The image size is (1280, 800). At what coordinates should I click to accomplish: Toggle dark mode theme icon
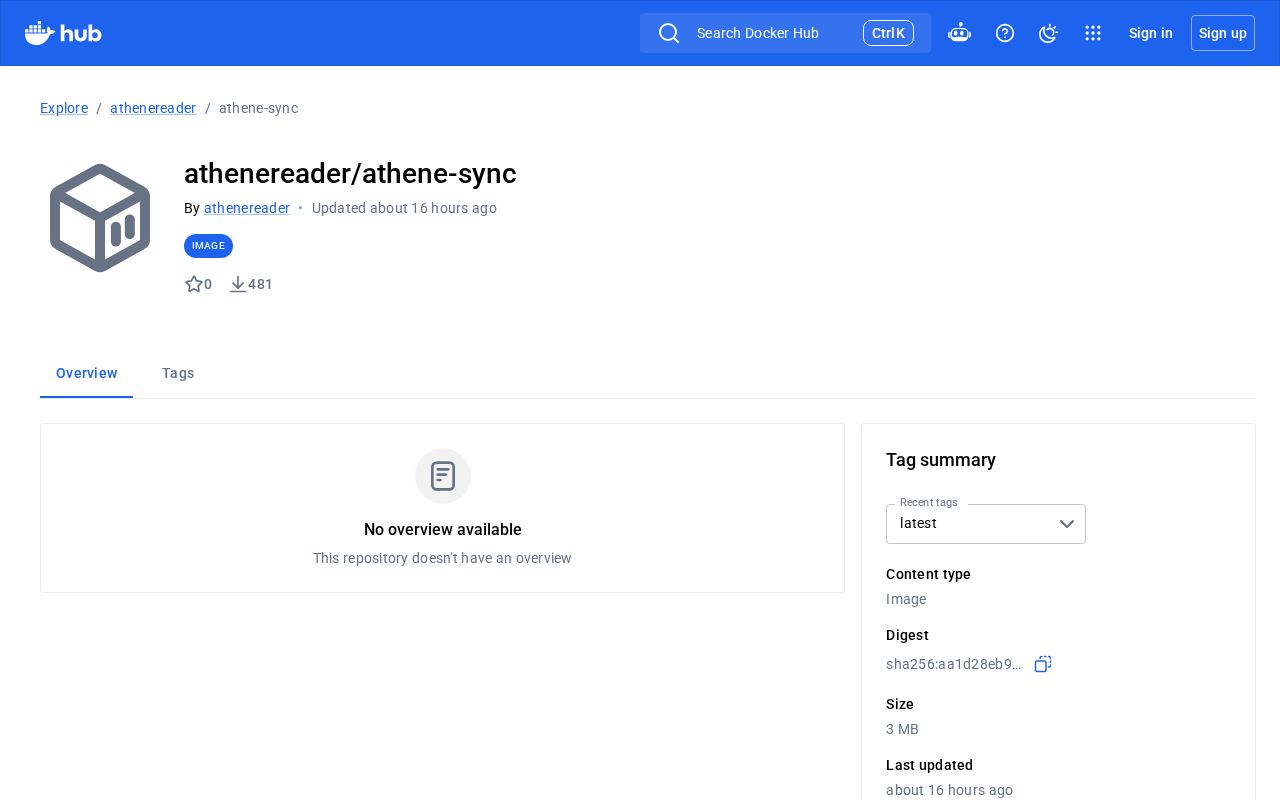[1048, 33]
